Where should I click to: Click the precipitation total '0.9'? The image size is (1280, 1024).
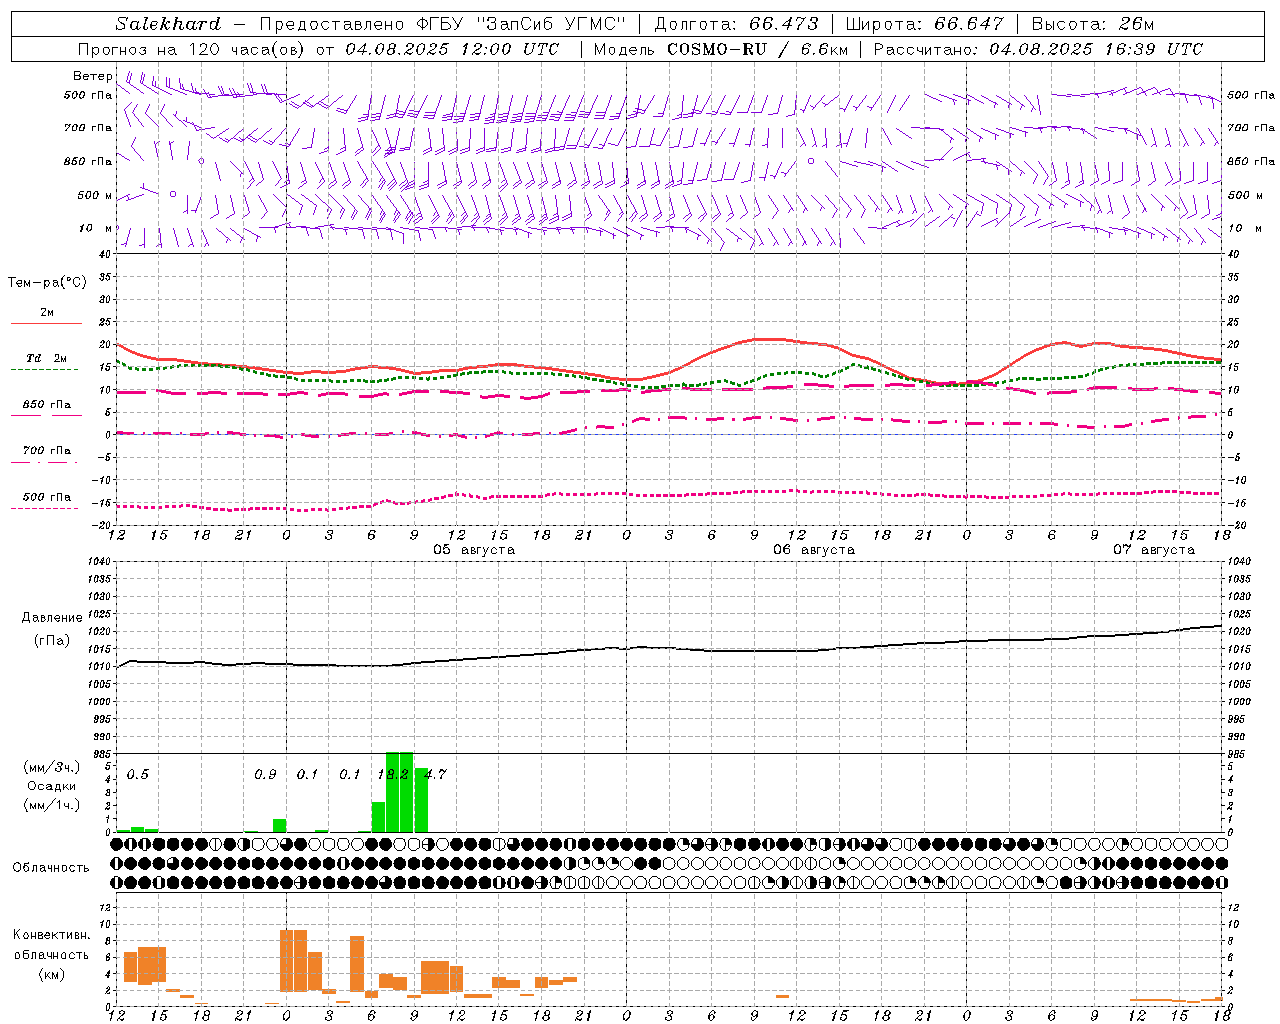(265, 774)
